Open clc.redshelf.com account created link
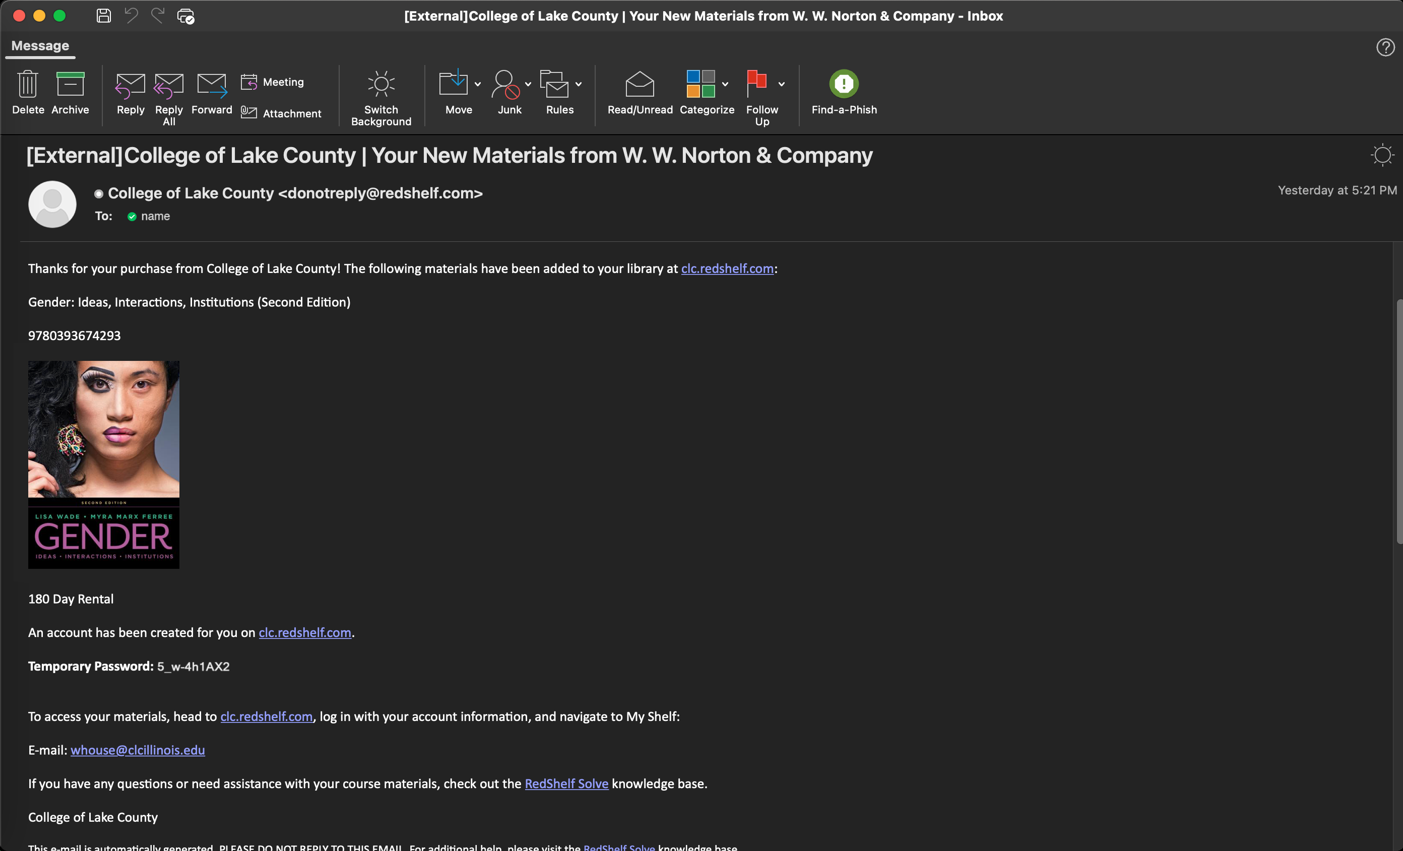Viewport: 1403px width, 851px height. 305,632
